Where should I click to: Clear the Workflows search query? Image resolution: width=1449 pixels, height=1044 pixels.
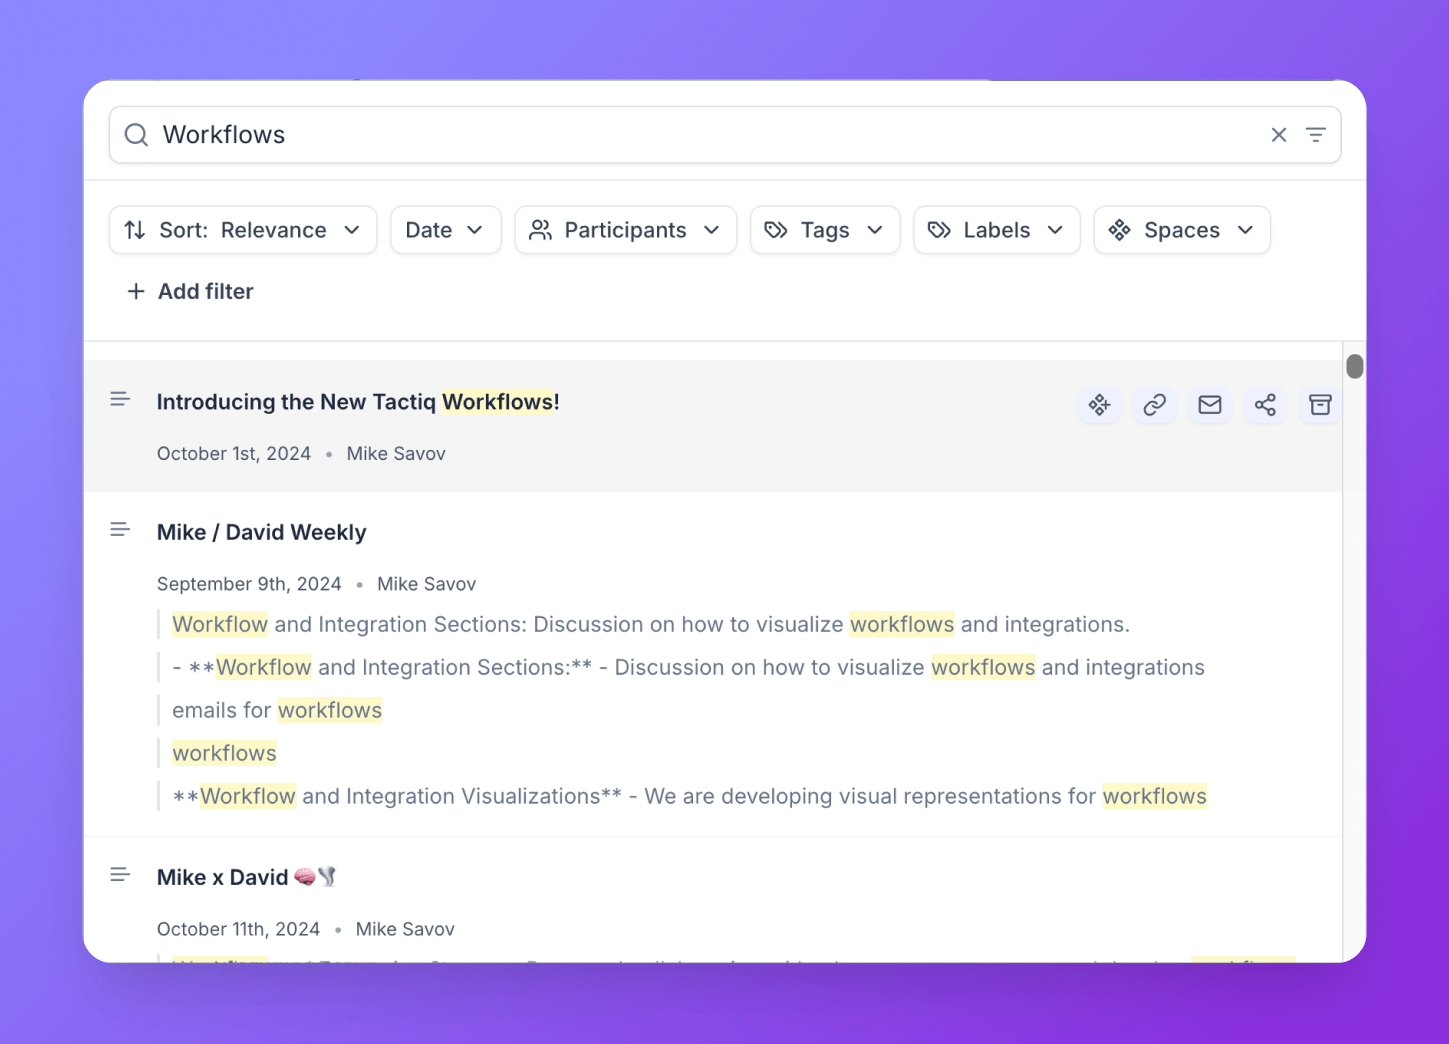click(x=1278, y=135)
